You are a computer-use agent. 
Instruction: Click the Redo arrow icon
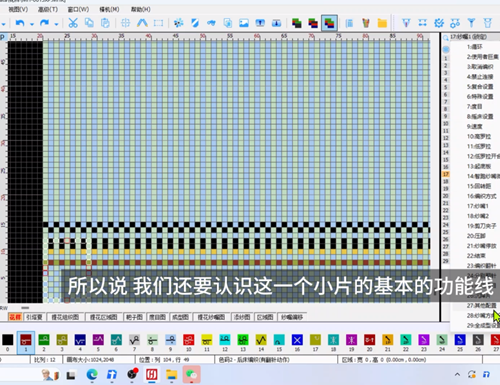click(x=44, y=23)
